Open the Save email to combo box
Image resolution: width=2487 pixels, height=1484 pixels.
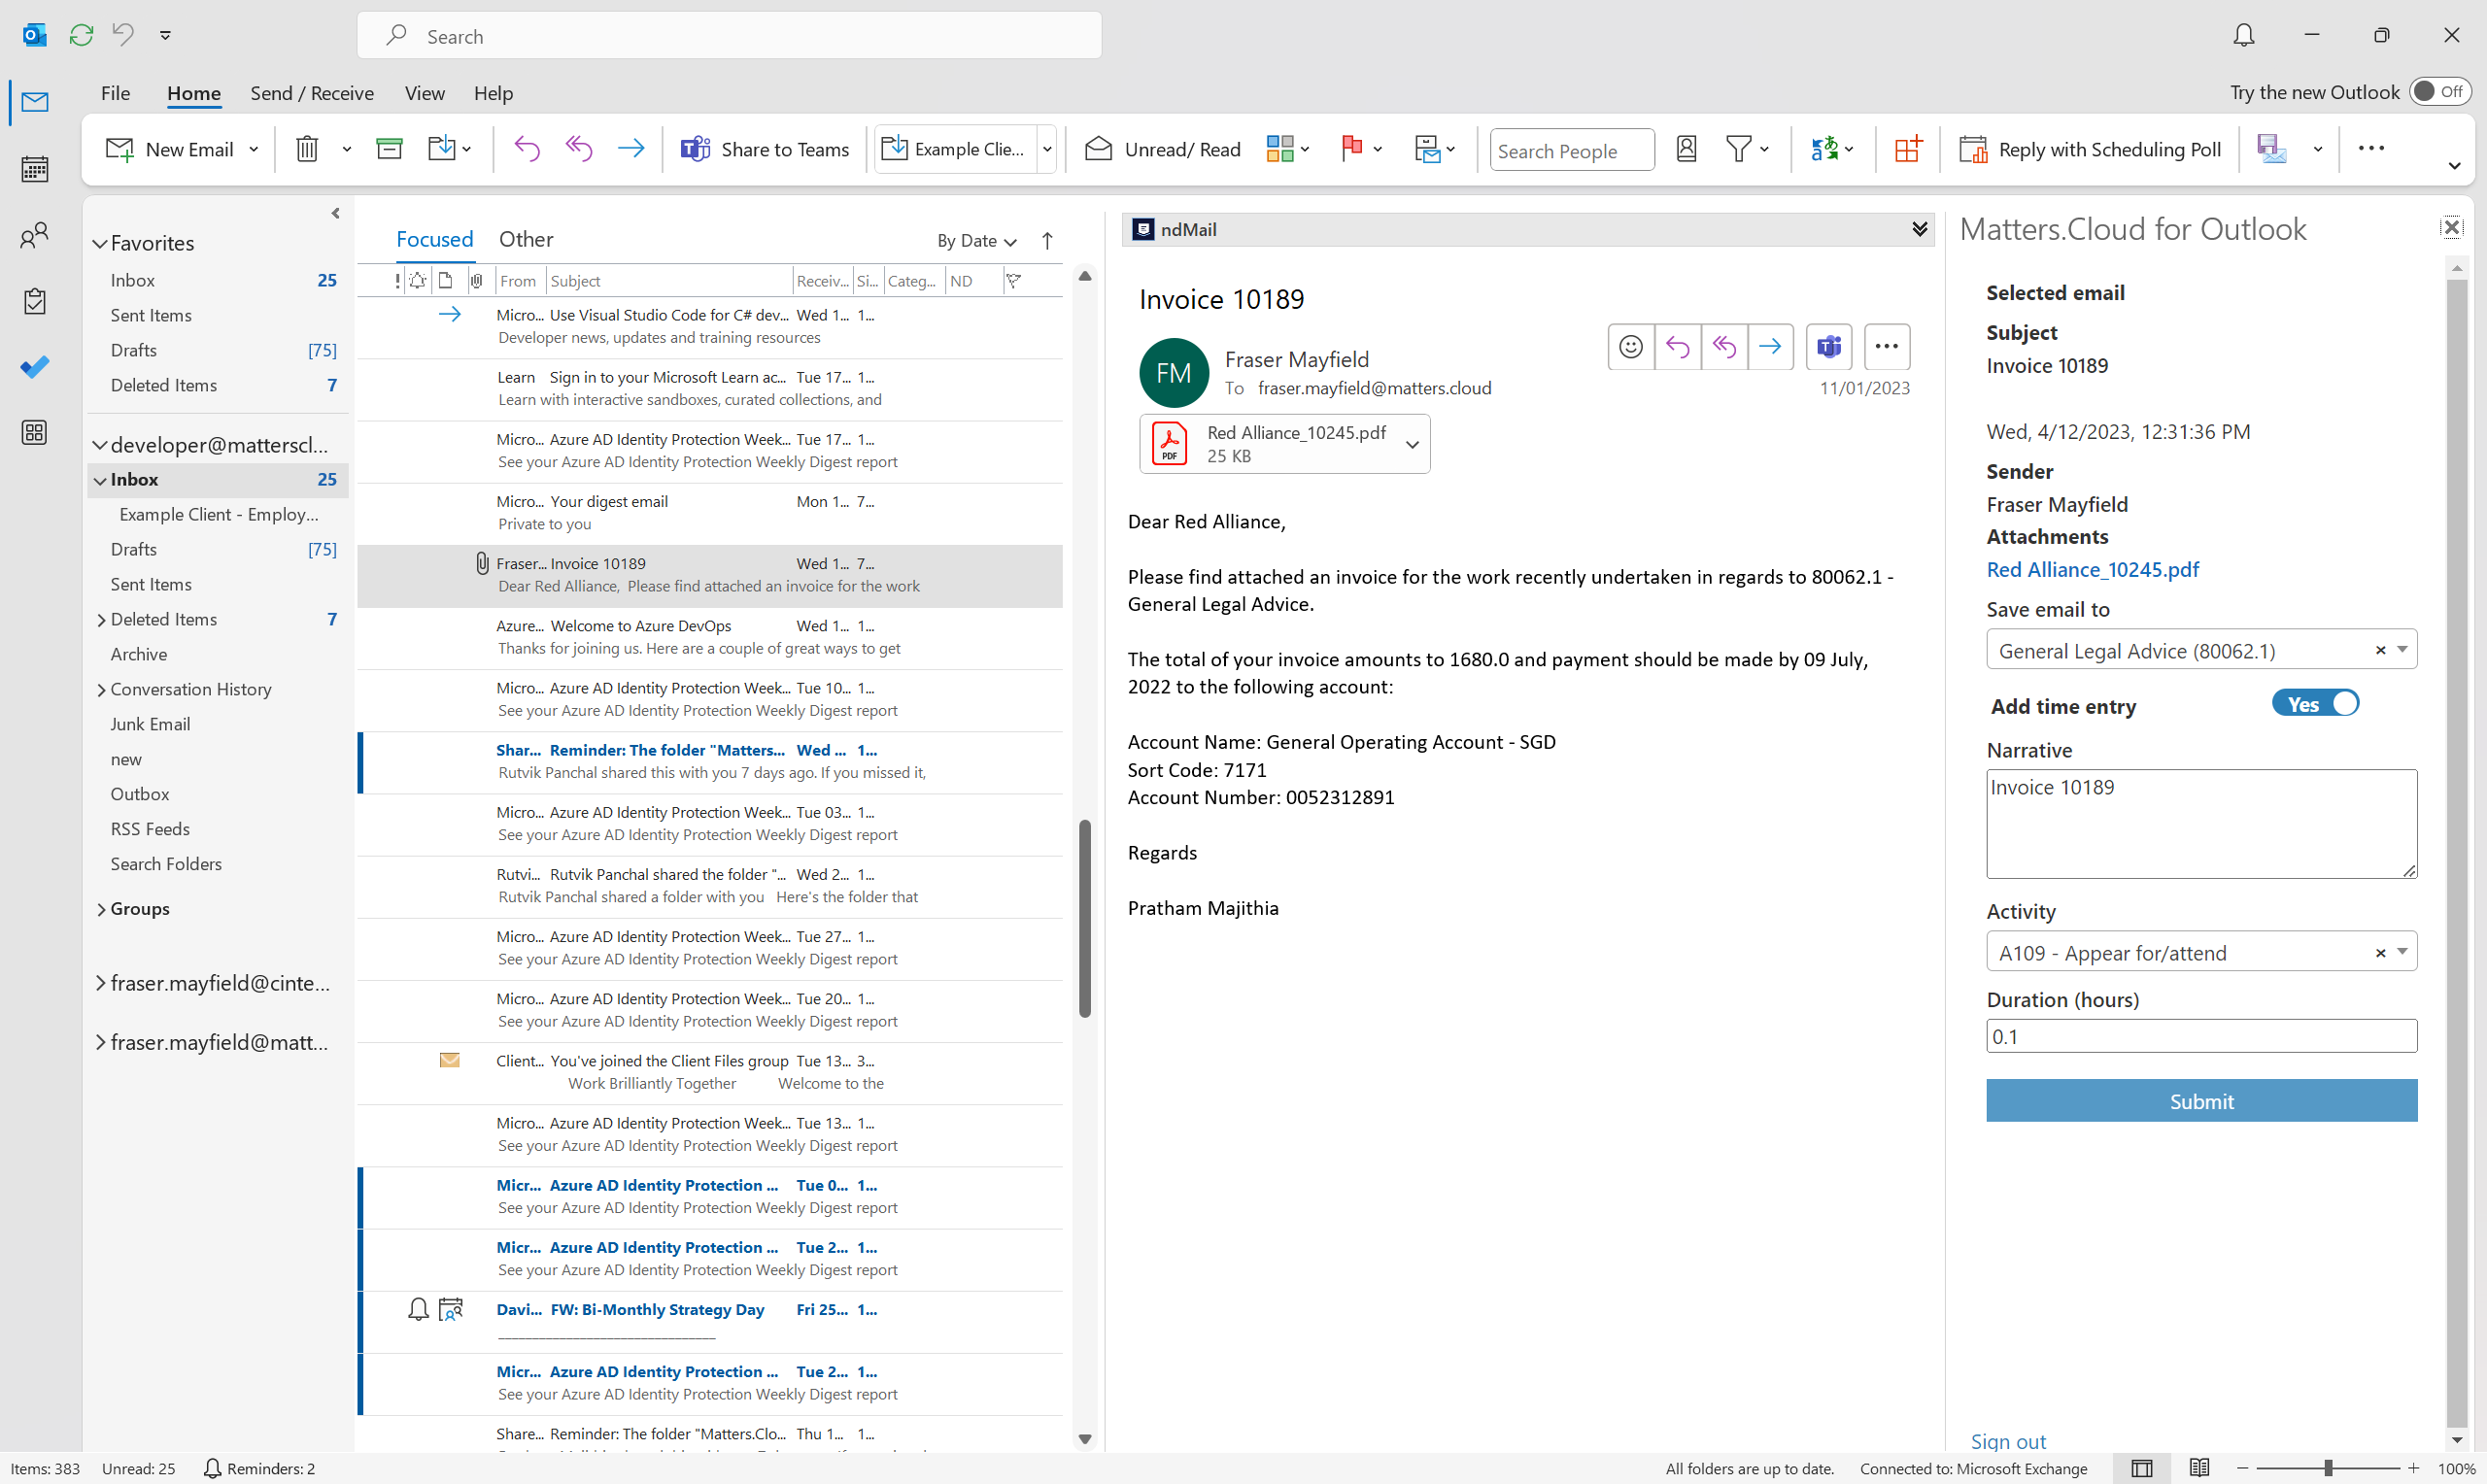coord(2201,650)
